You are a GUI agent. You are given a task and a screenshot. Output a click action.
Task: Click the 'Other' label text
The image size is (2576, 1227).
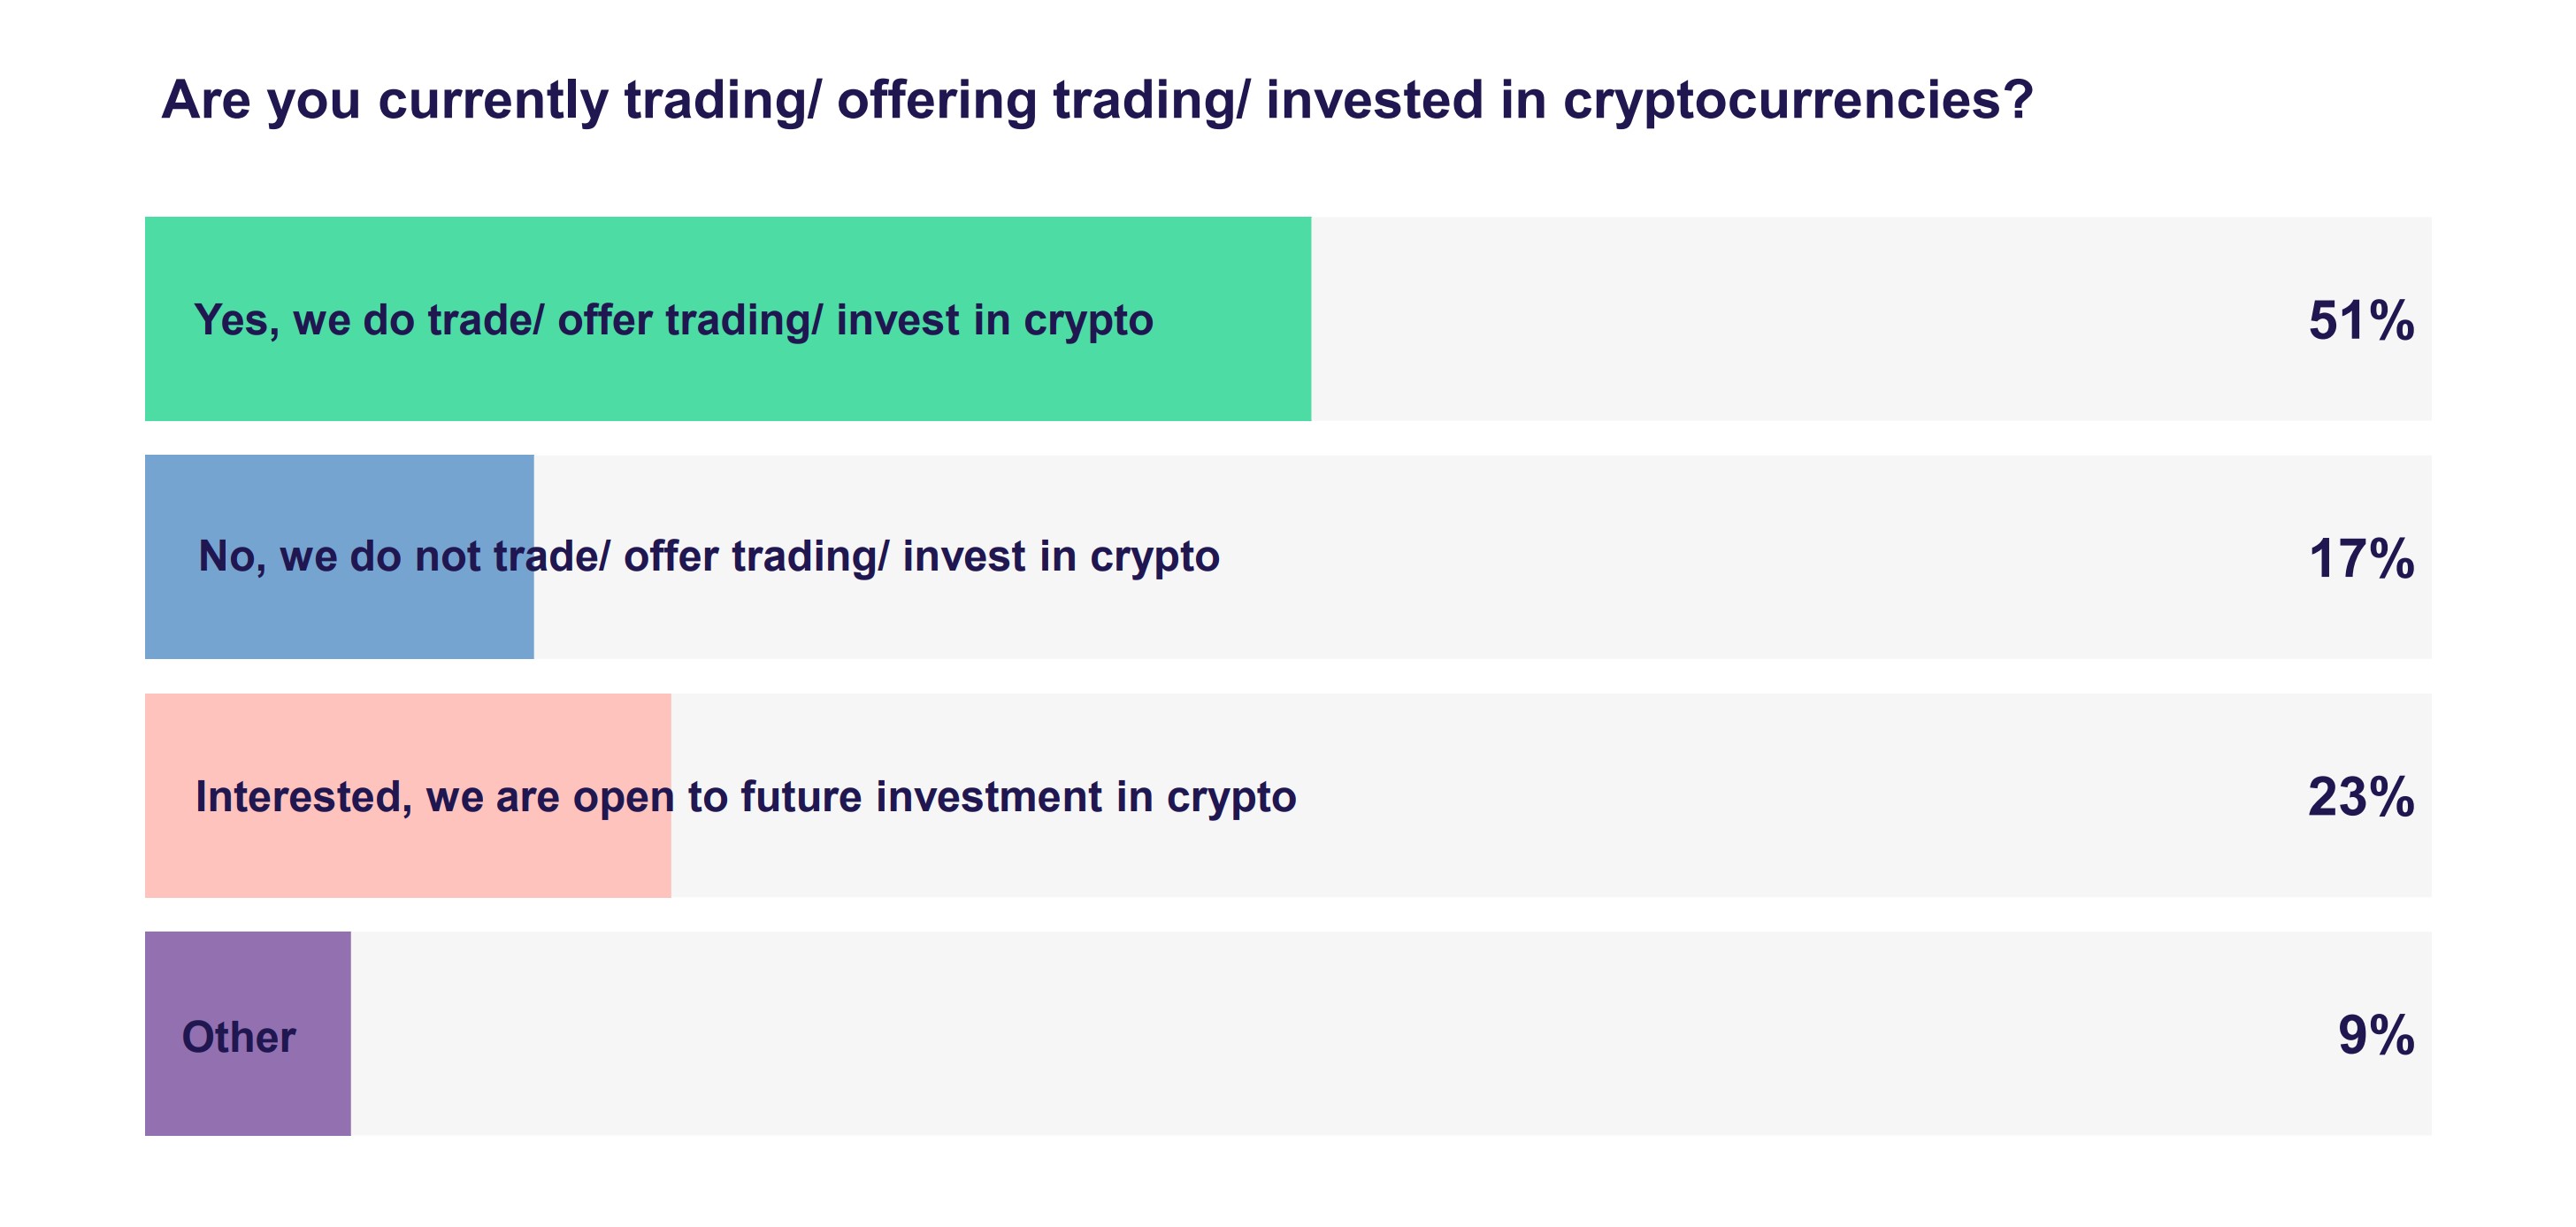(x=238, y=1037)
